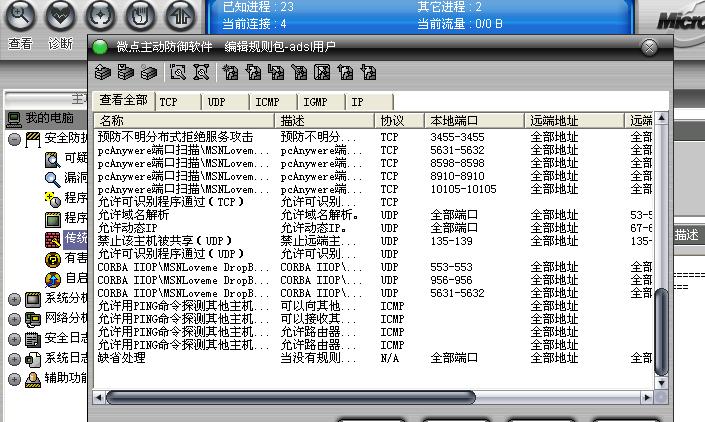Click the circular arrows refresh icon in top toolbar
This screenshot has height=422, width=705.
pos(100,16)
